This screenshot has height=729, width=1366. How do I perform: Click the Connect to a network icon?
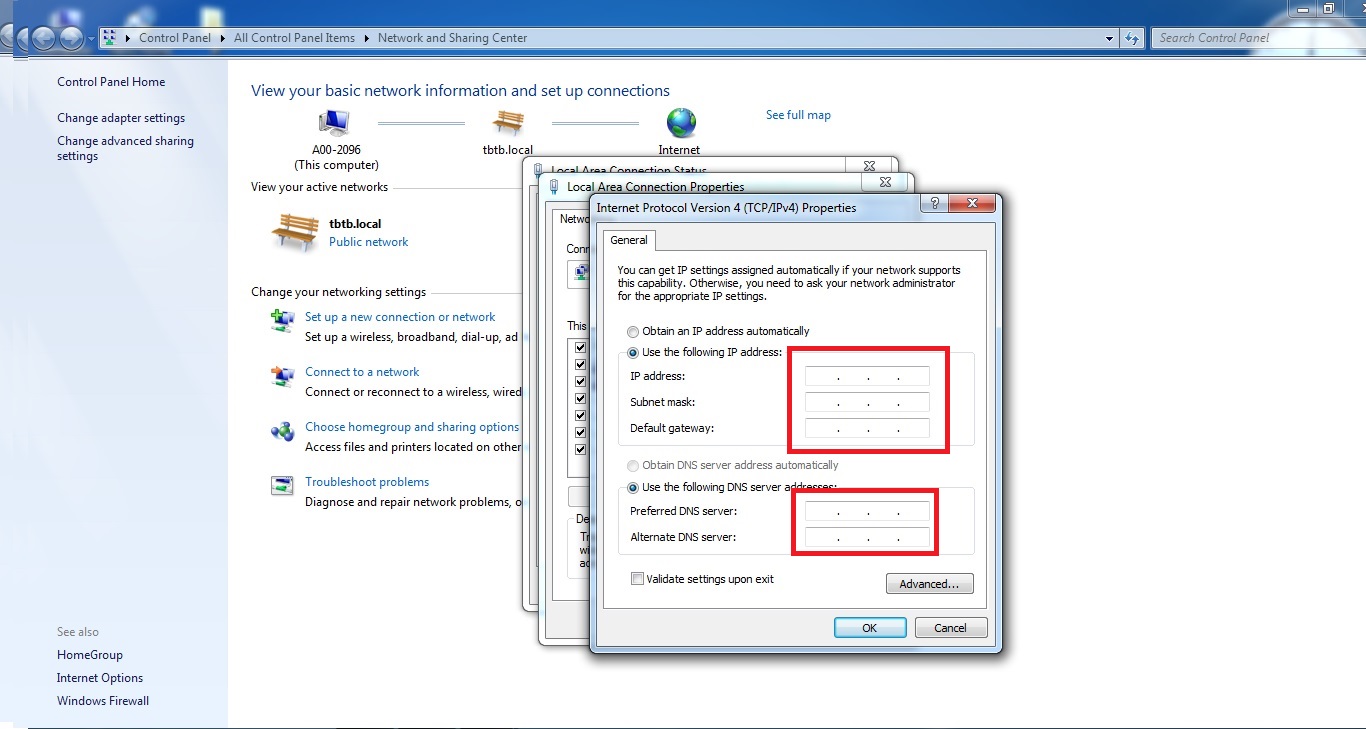coord(283,376)
